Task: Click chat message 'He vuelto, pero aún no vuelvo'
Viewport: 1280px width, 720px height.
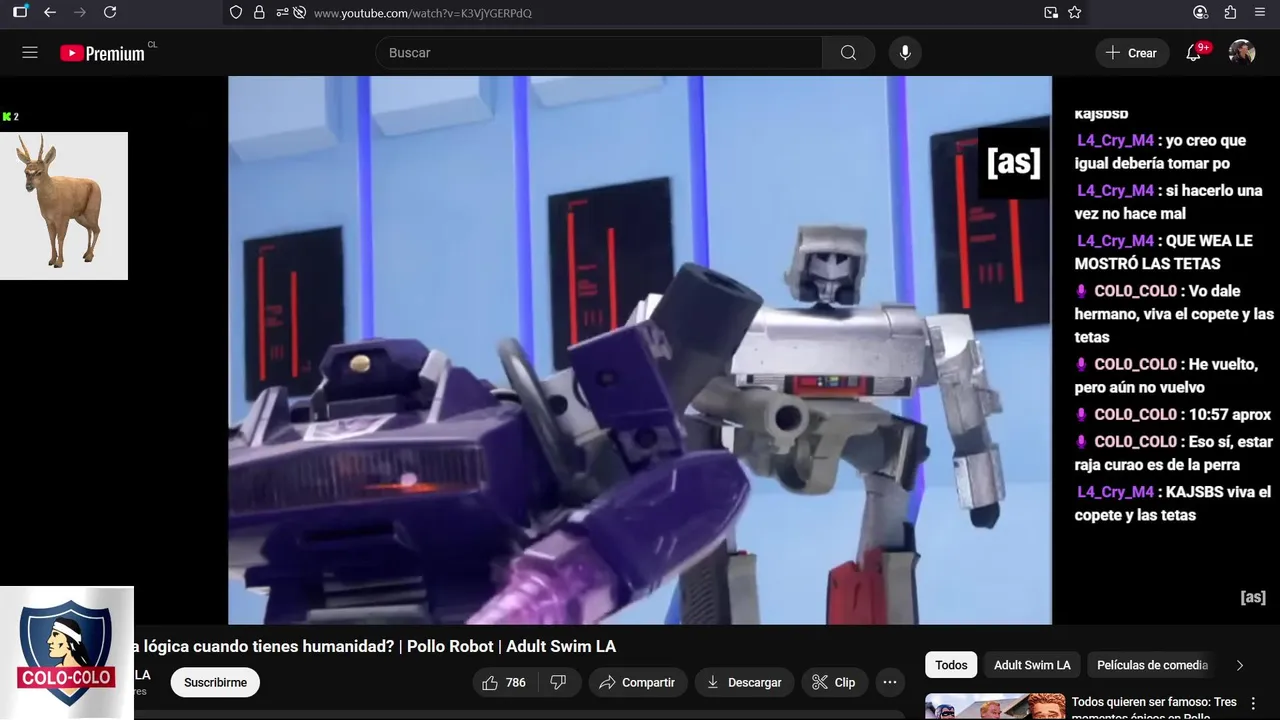Action: point(1167,375)
